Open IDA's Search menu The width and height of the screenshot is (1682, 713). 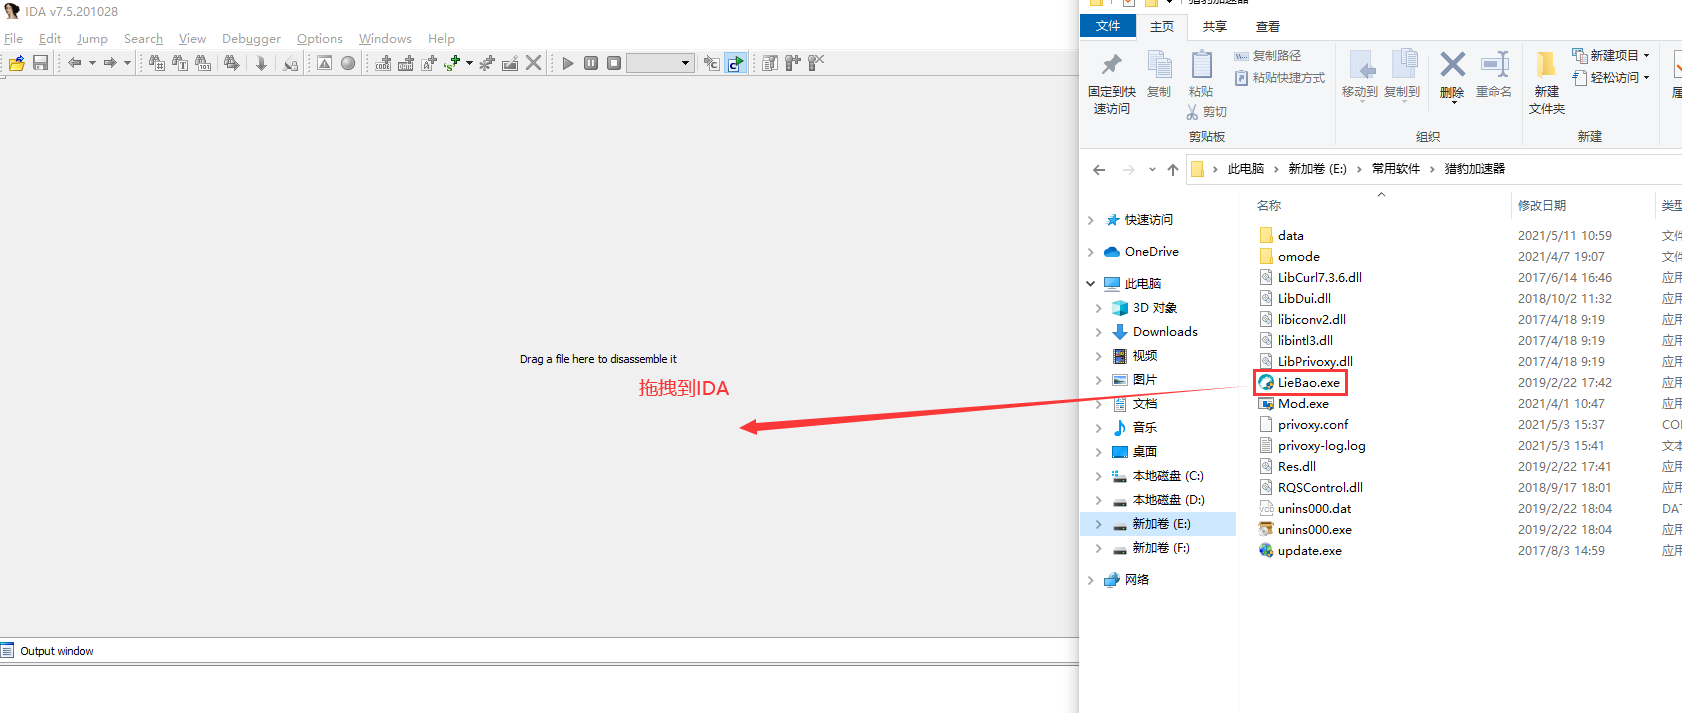coord(143,38)
